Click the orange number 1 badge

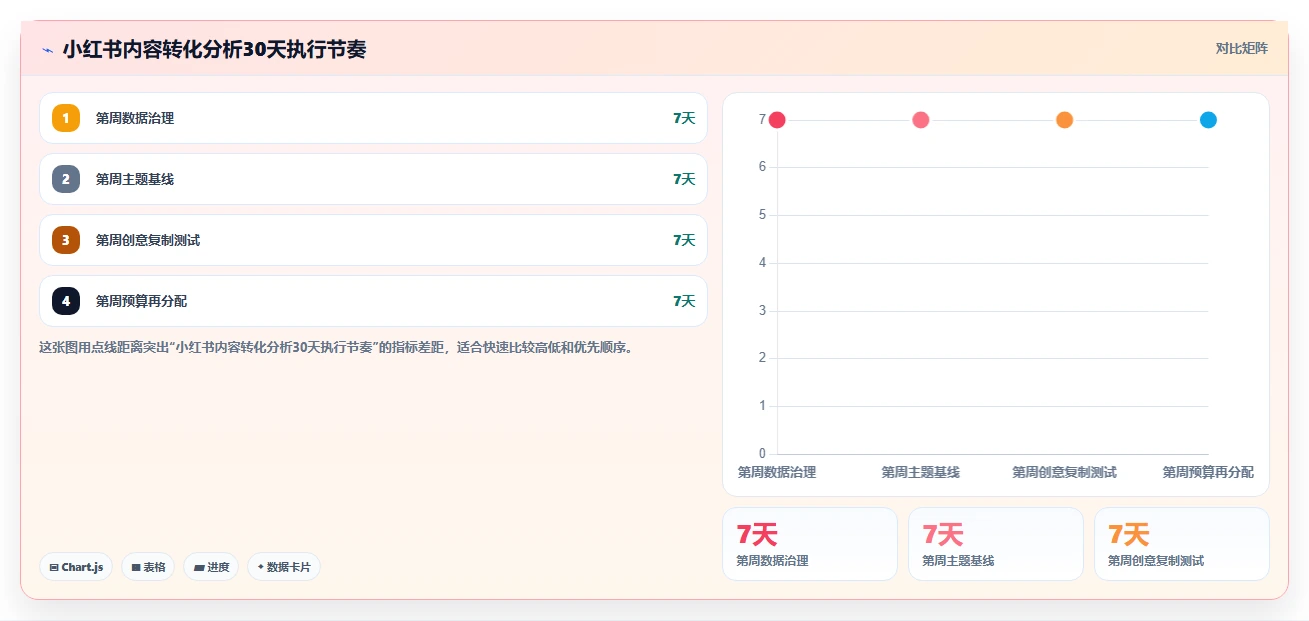pos(66,118)
